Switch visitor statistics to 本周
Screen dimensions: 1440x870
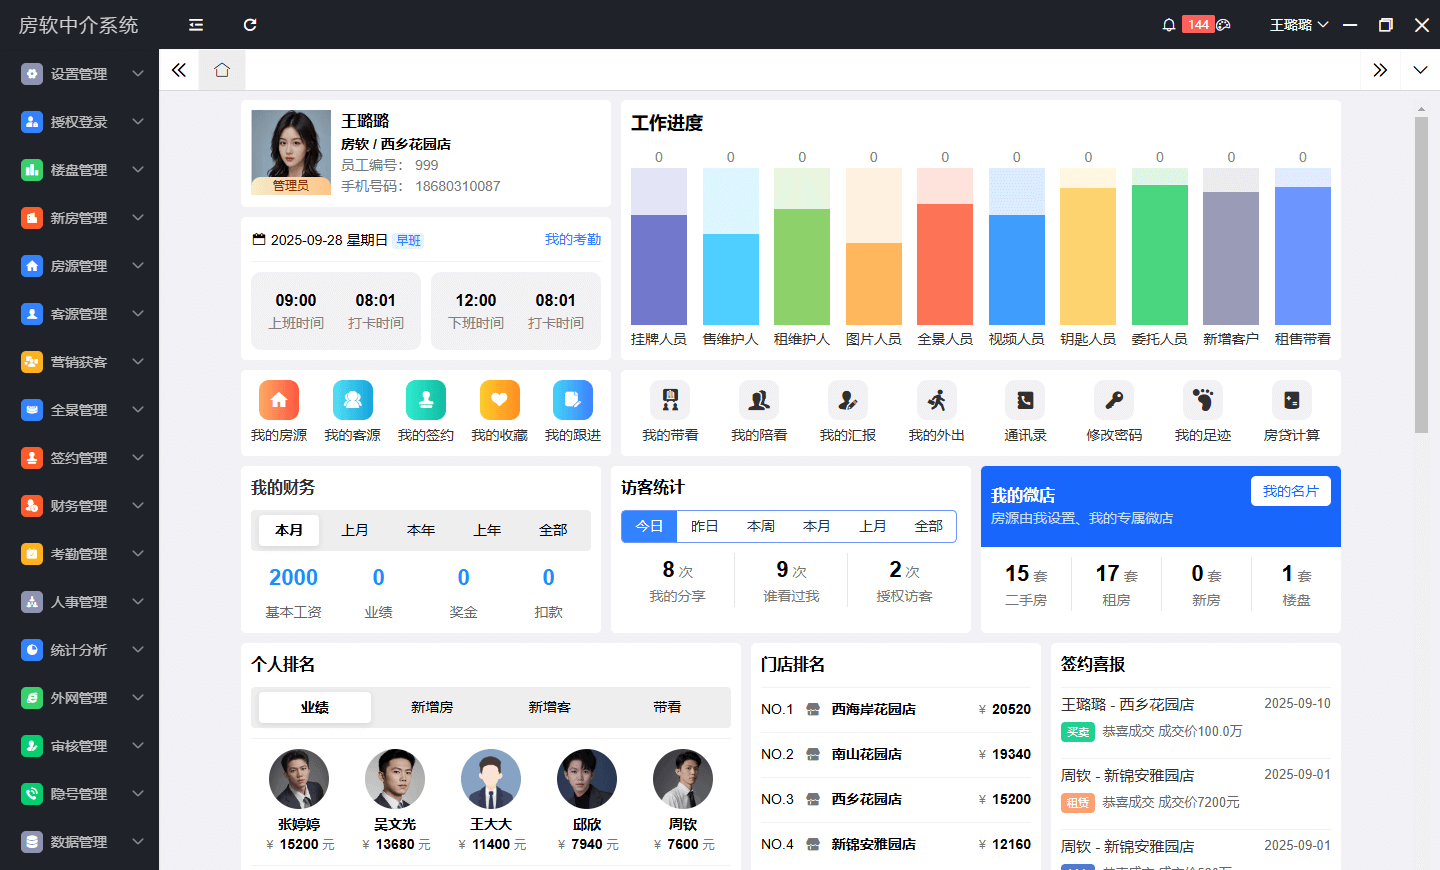click(x=761, y=526)
